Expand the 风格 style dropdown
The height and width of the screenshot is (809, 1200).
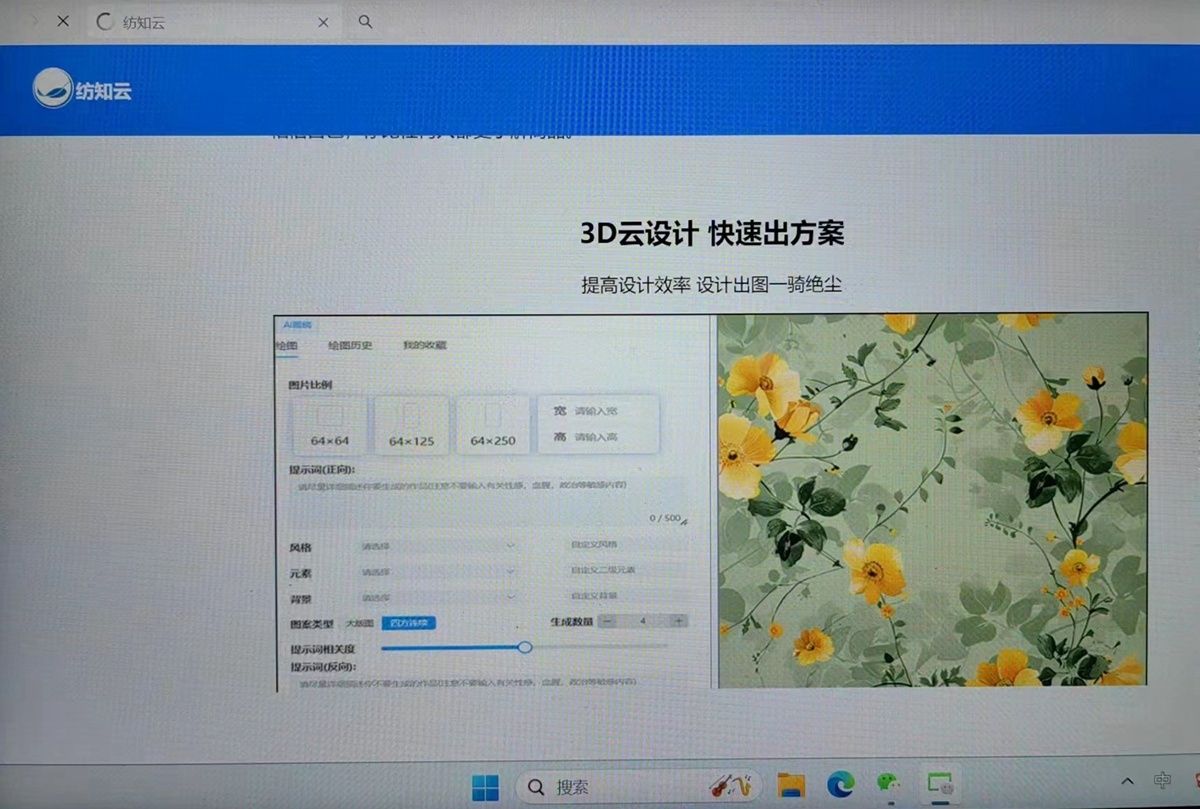tap(438, 545)
